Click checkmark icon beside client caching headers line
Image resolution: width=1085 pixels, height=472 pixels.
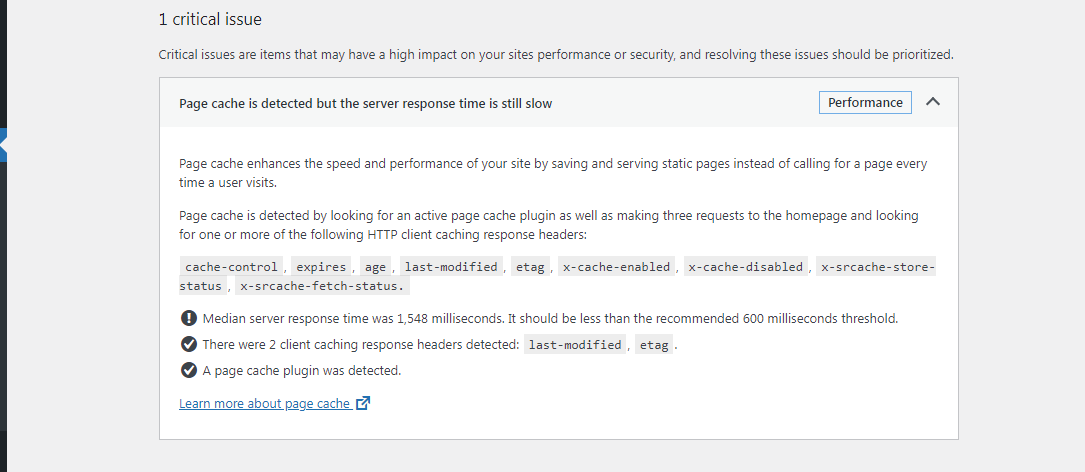[188, 345]
